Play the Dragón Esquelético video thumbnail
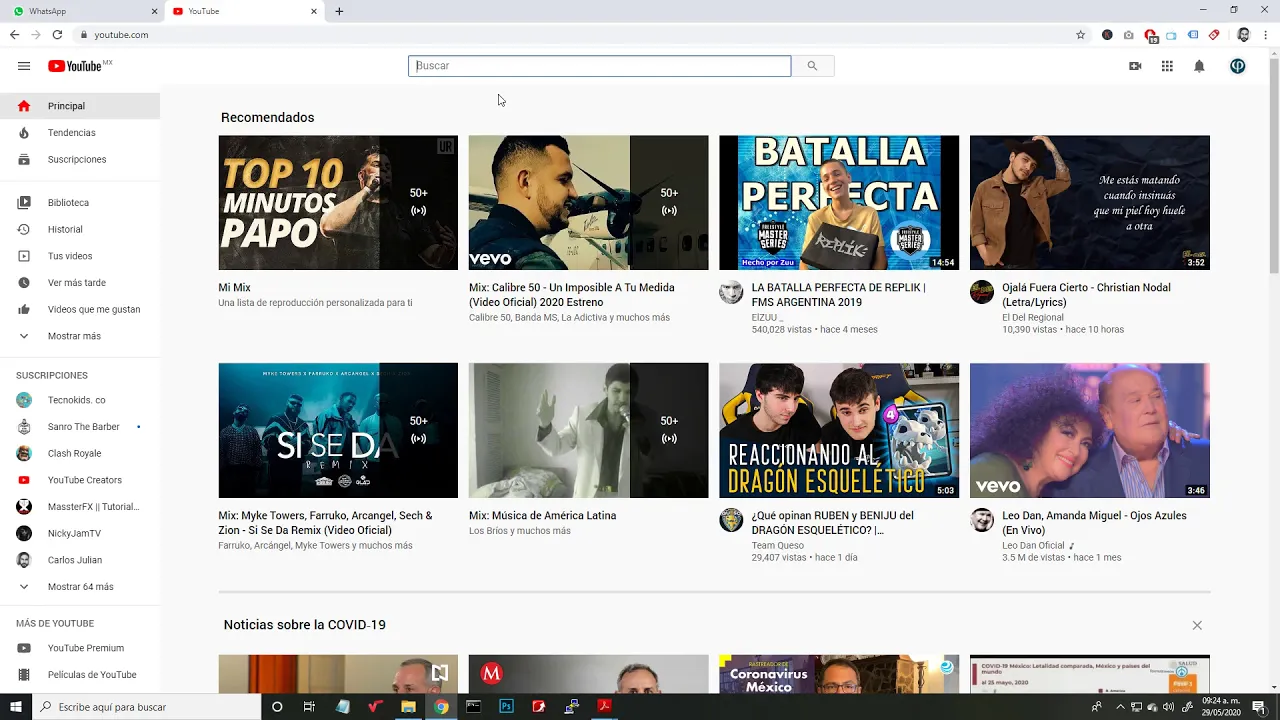1280x720 pixels. click(839, 430)
